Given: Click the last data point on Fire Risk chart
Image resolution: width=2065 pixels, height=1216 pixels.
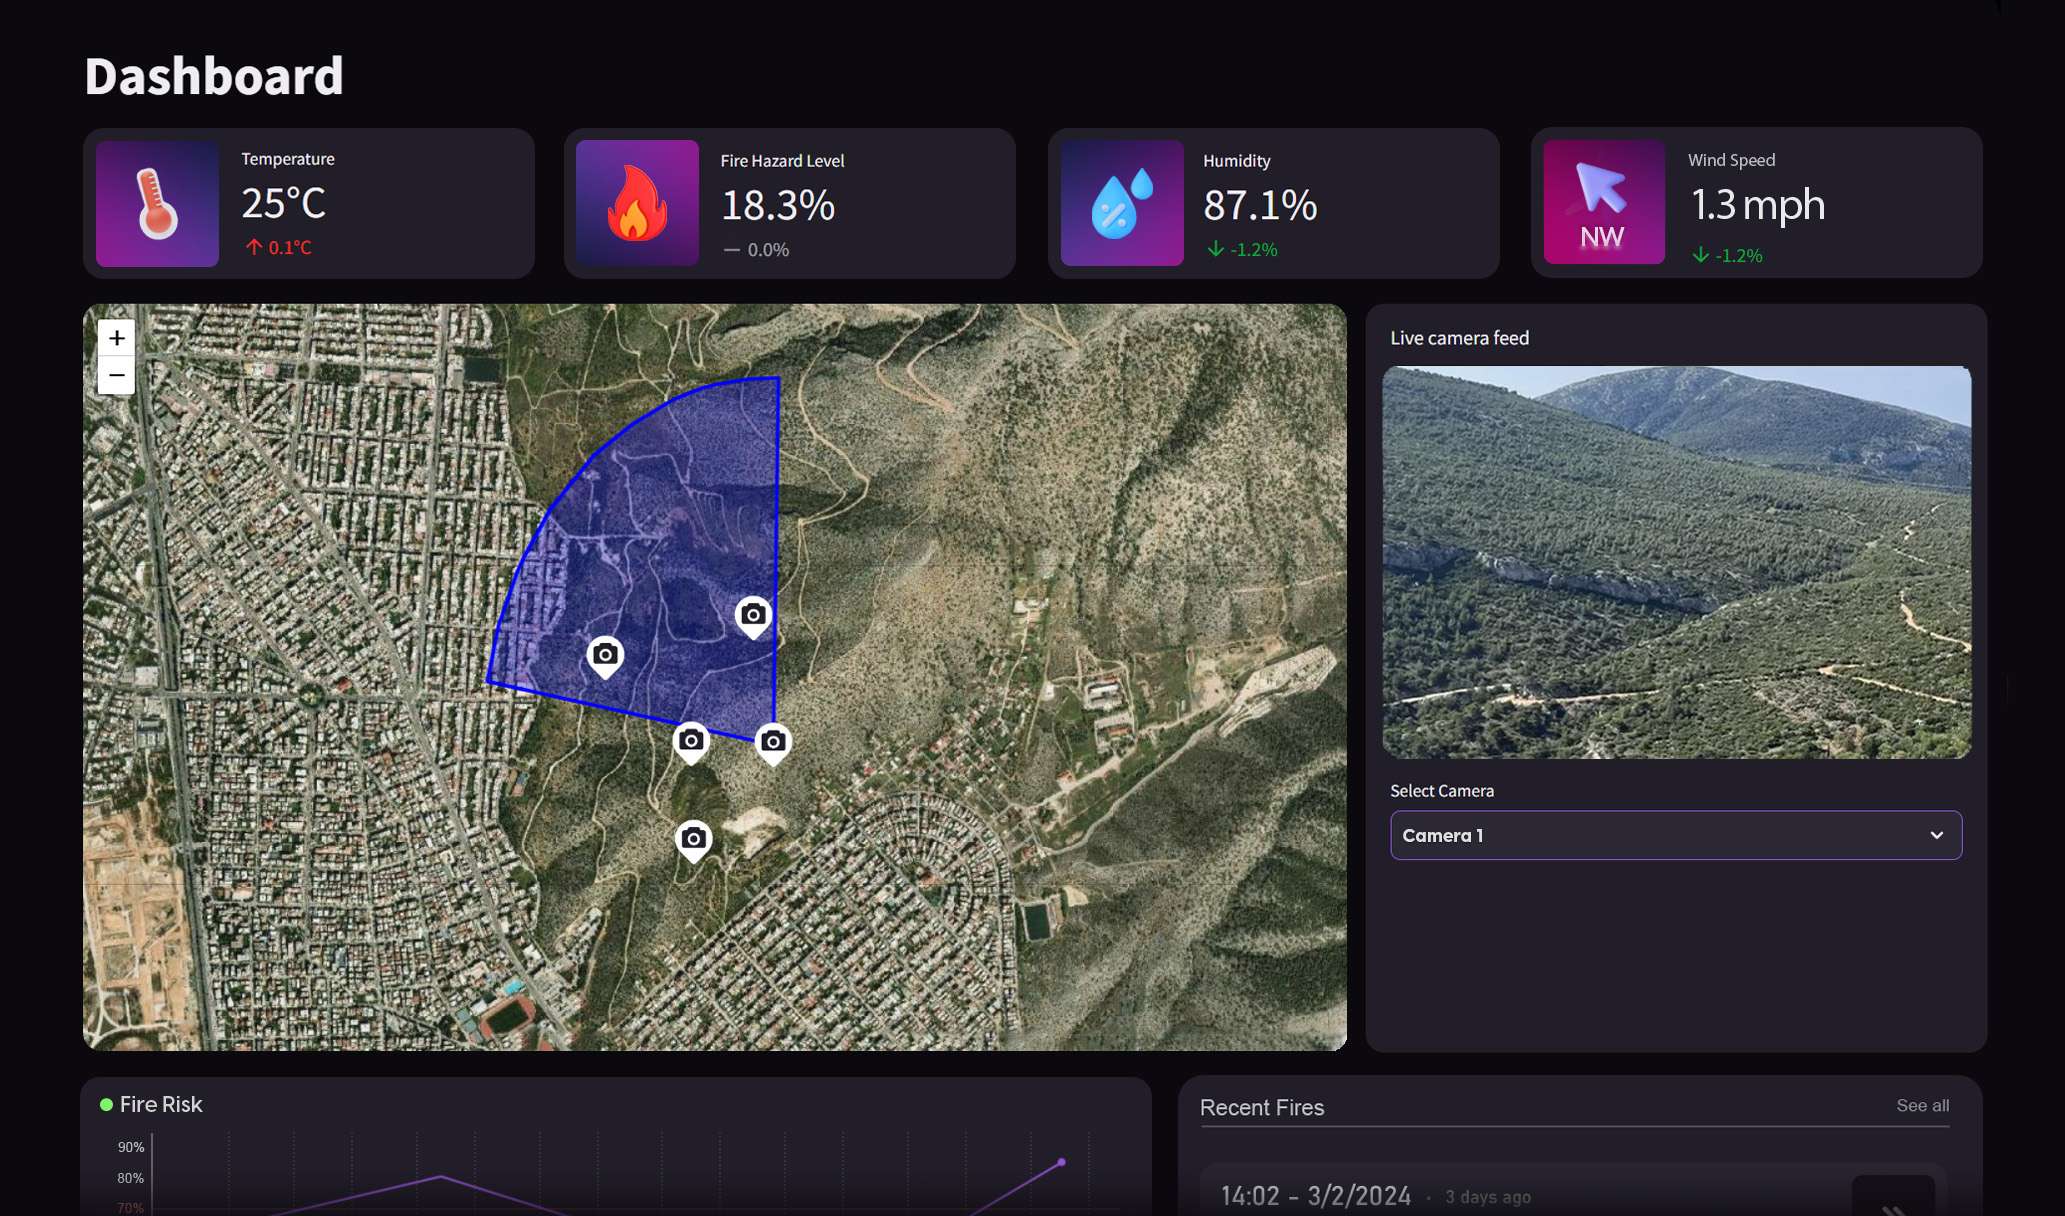Looking at the screenshot, I should [1061, 1163].
